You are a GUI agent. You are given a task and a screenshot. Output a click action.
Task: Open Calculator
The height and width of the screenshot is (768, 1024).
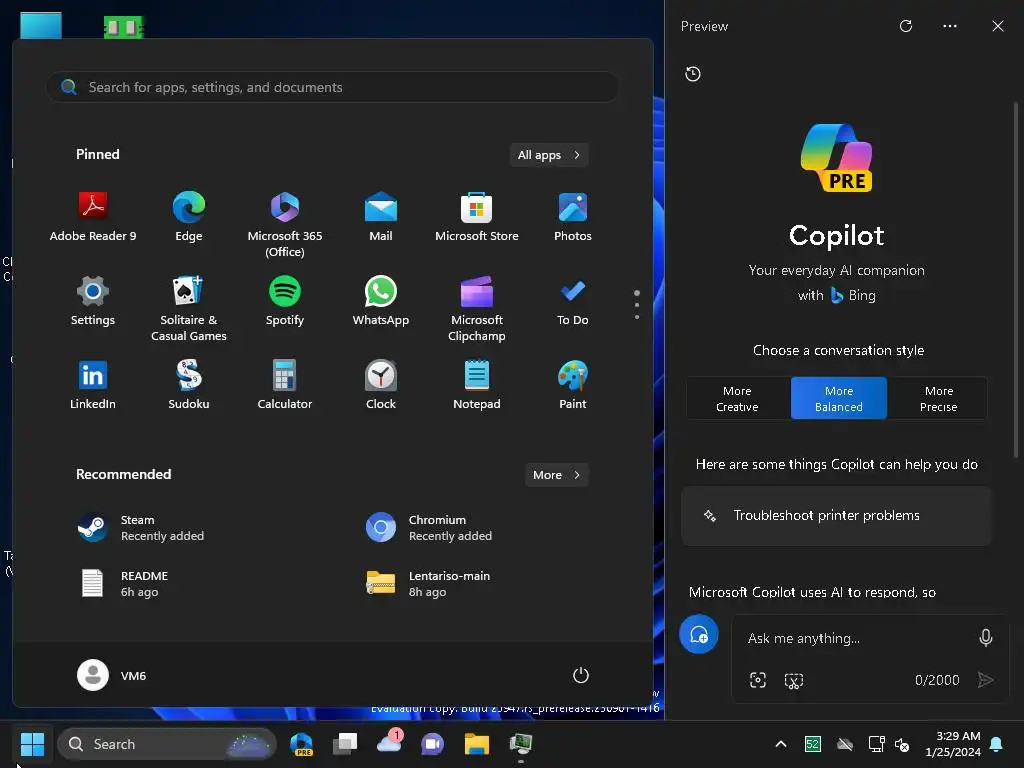[285, 385]
